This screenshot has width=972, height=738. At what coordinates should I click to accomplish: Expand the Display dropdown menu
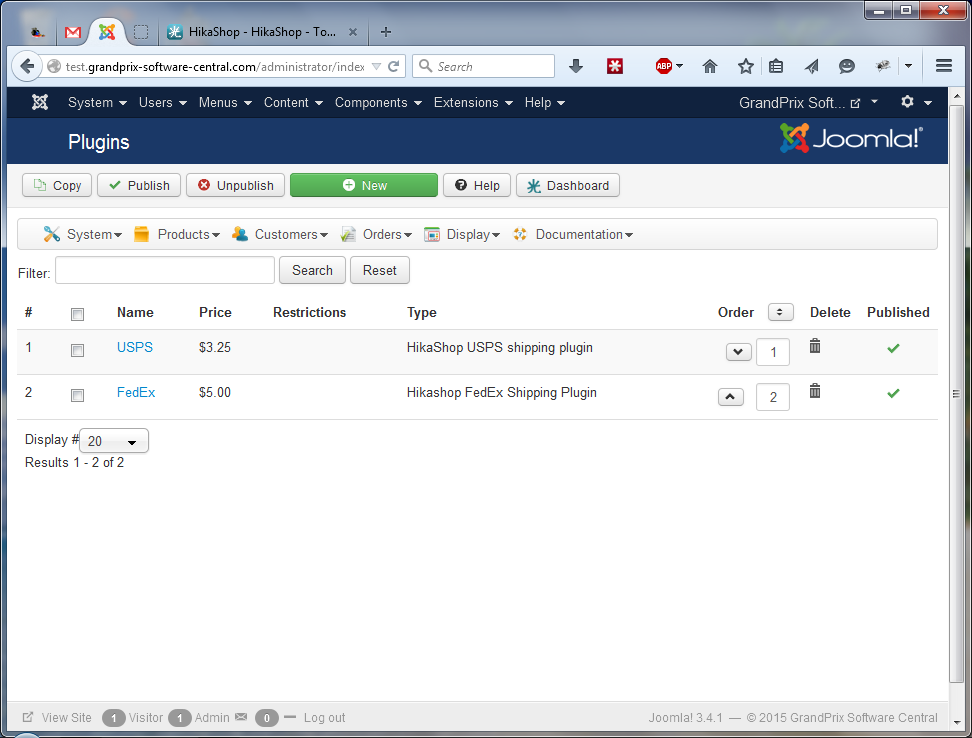click(x=462, y=234)
